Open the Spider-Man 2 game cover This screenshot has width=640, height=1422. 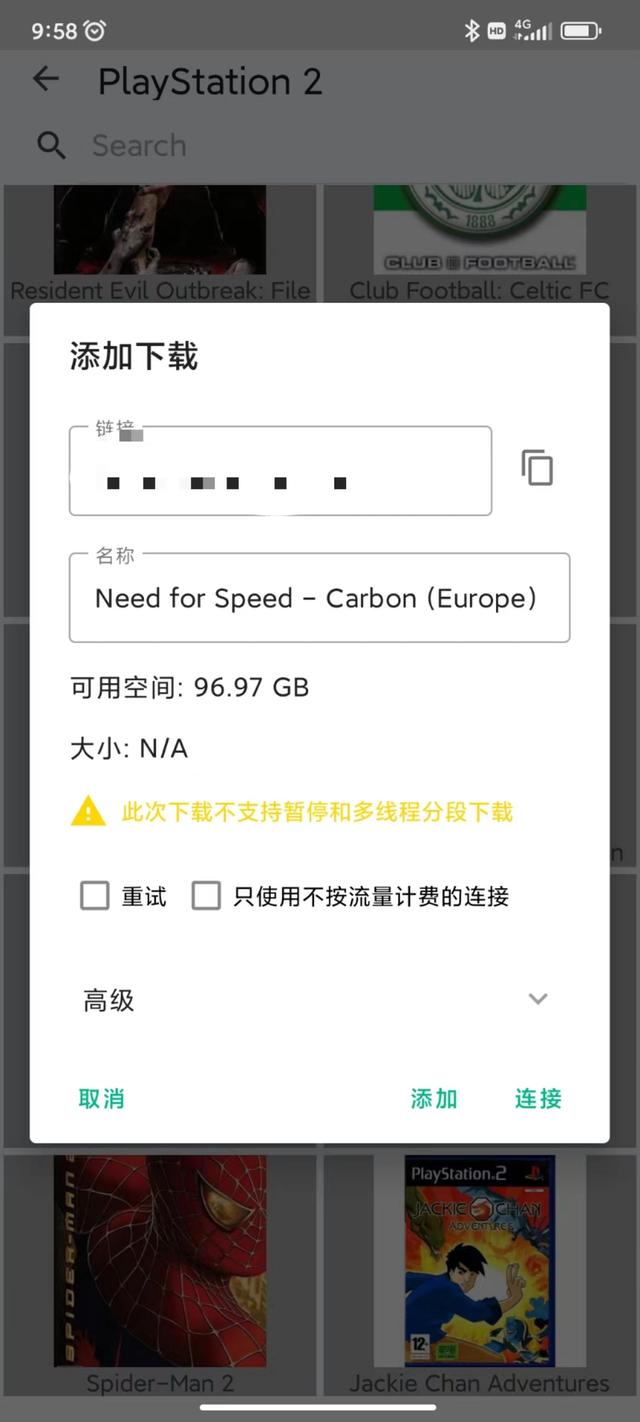tap(160, 1261)
